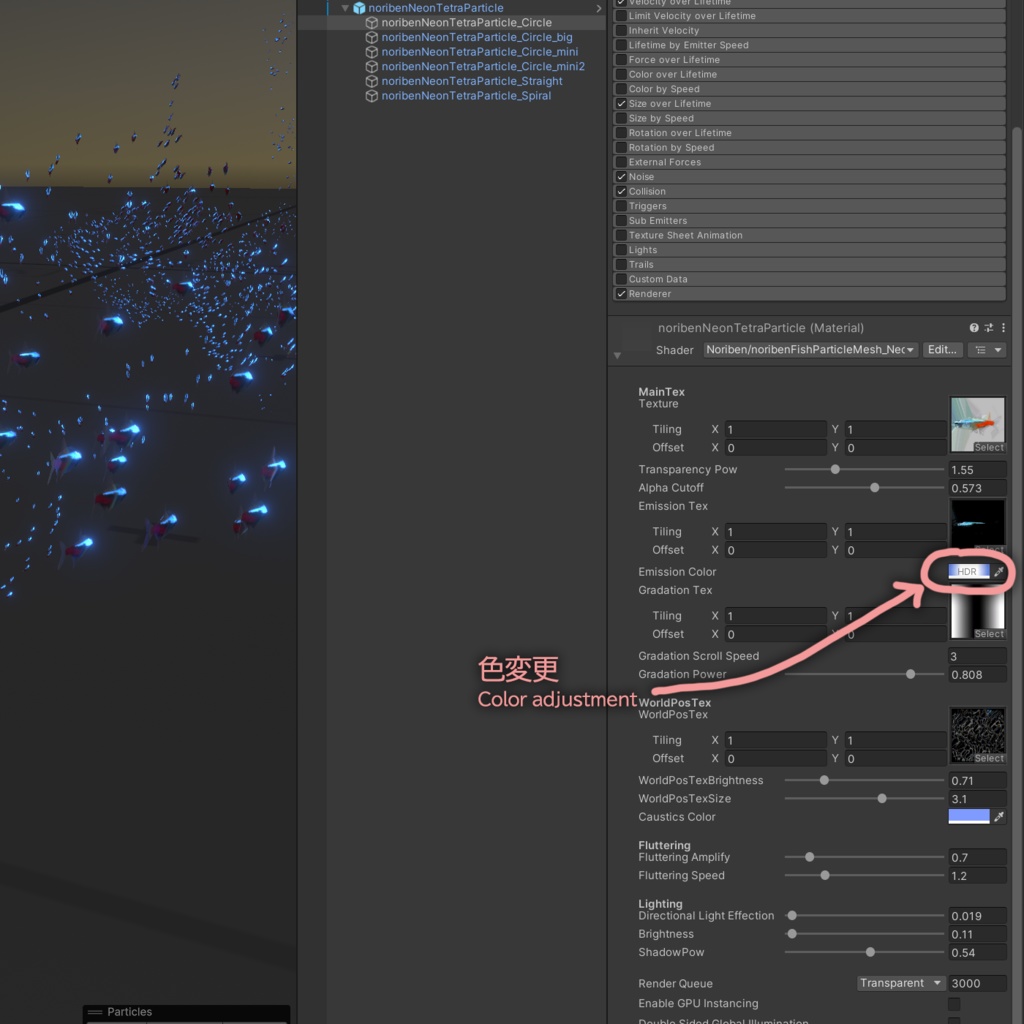Screen dimensions: 1024x1024
Task: Click the cube icon of noribenNeonTetraParticle_Circle_mini2
Action: click(x=372, y=67)
